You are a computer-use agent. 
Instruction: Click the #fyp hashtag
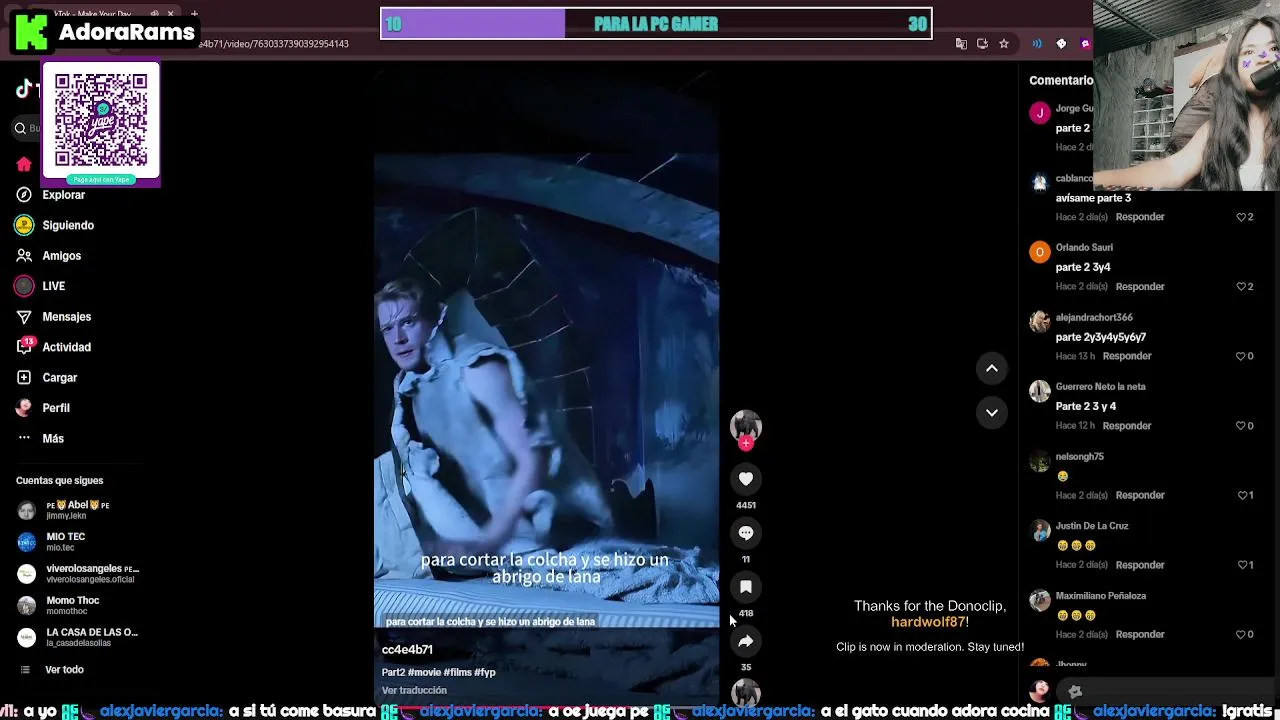[485, 672]
